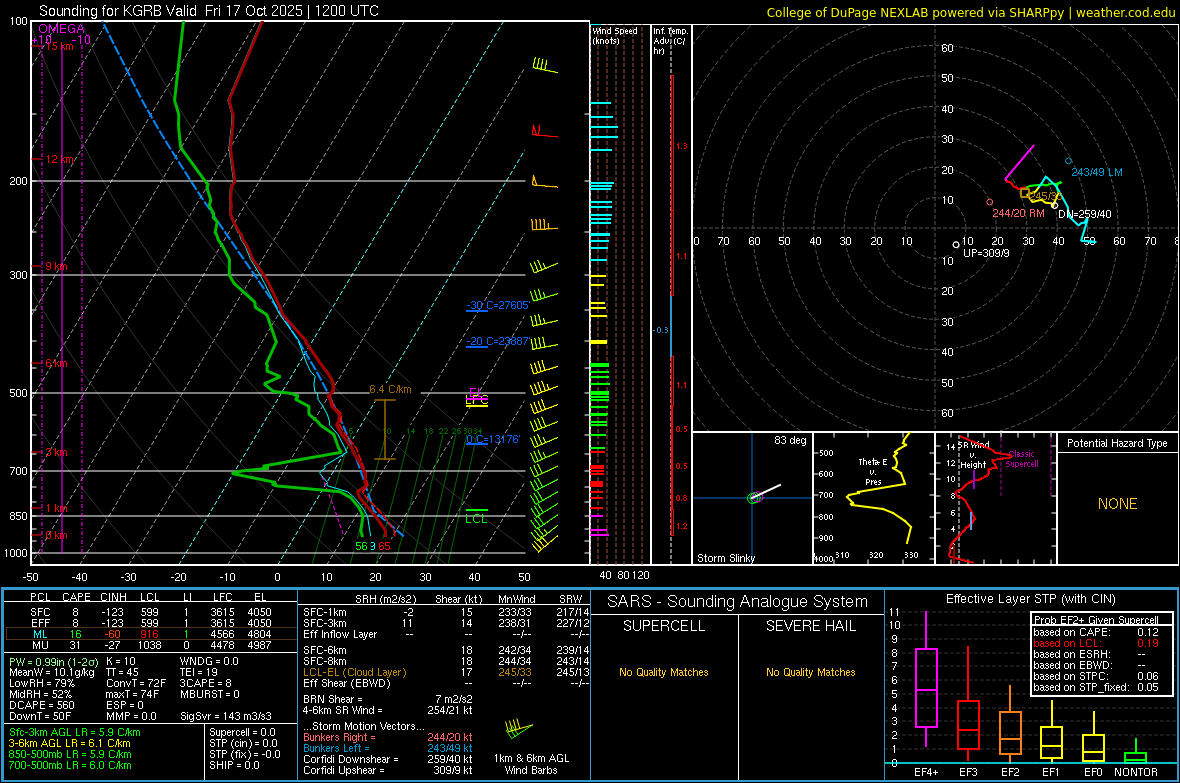Click the Wind Speed (knots) header
This screenshot has height=783, width=1180.
[615, 35]
